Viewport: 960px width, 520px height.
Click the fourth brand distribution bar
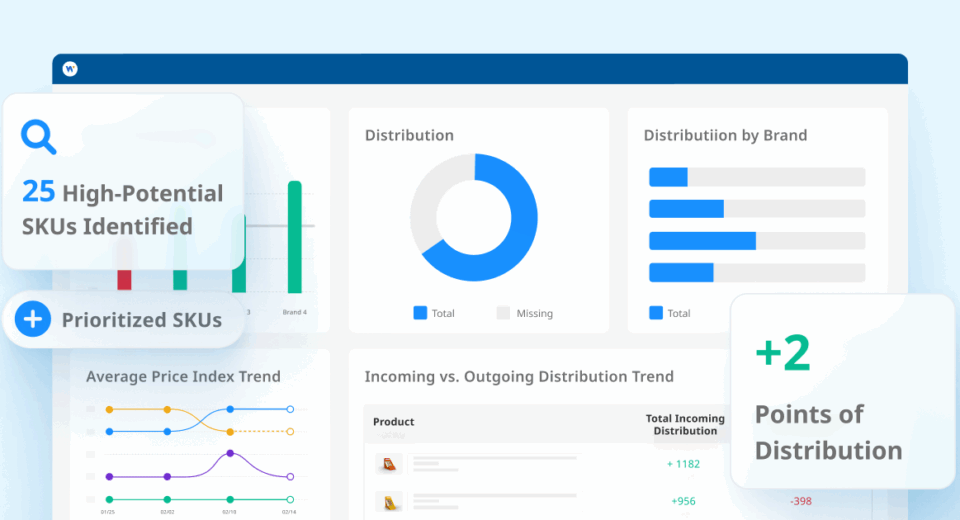pos(757,273)
